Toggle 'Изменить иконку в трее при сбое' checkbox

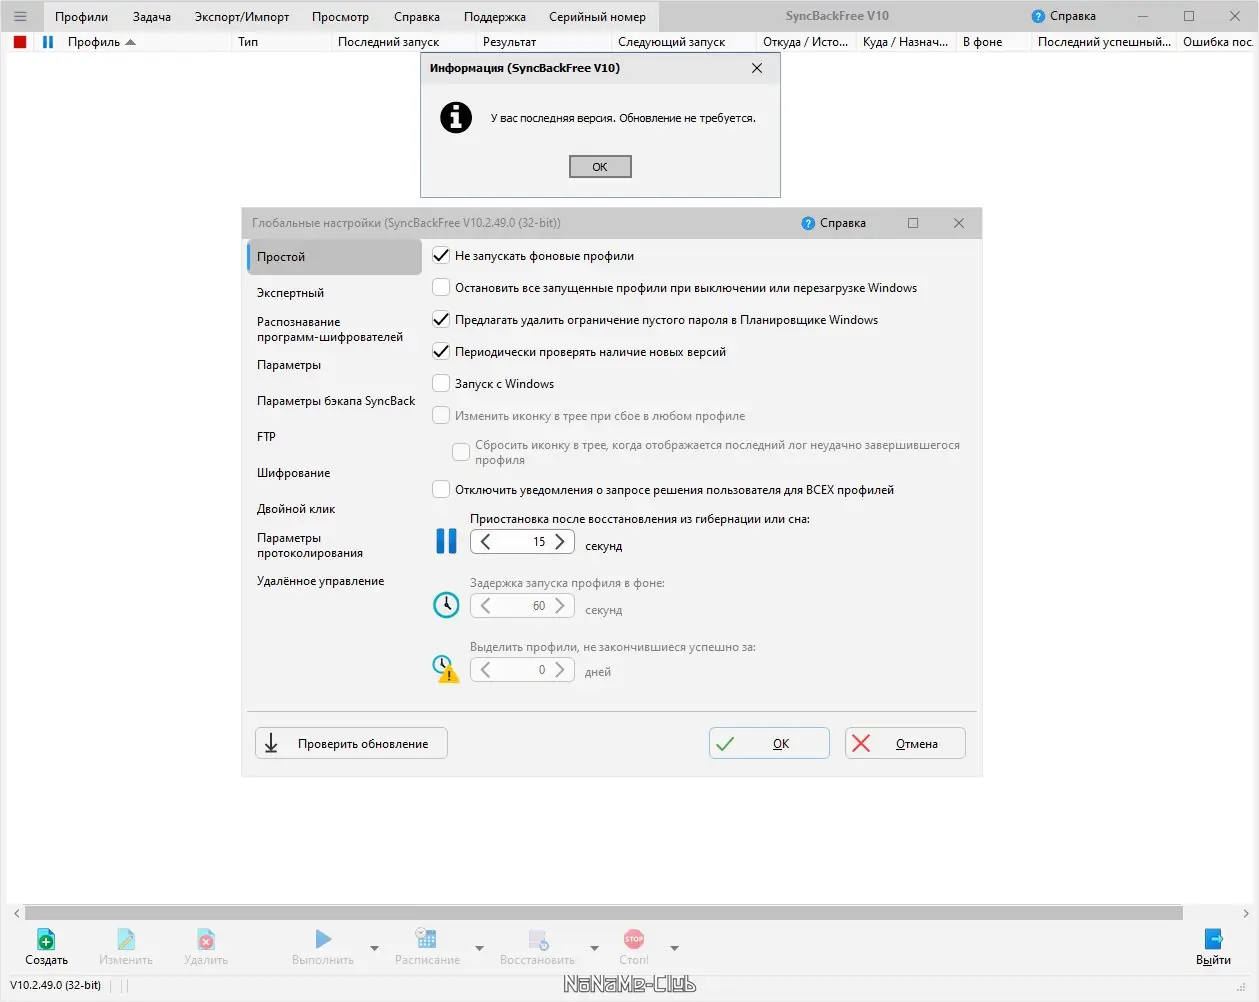pos(441,416)
